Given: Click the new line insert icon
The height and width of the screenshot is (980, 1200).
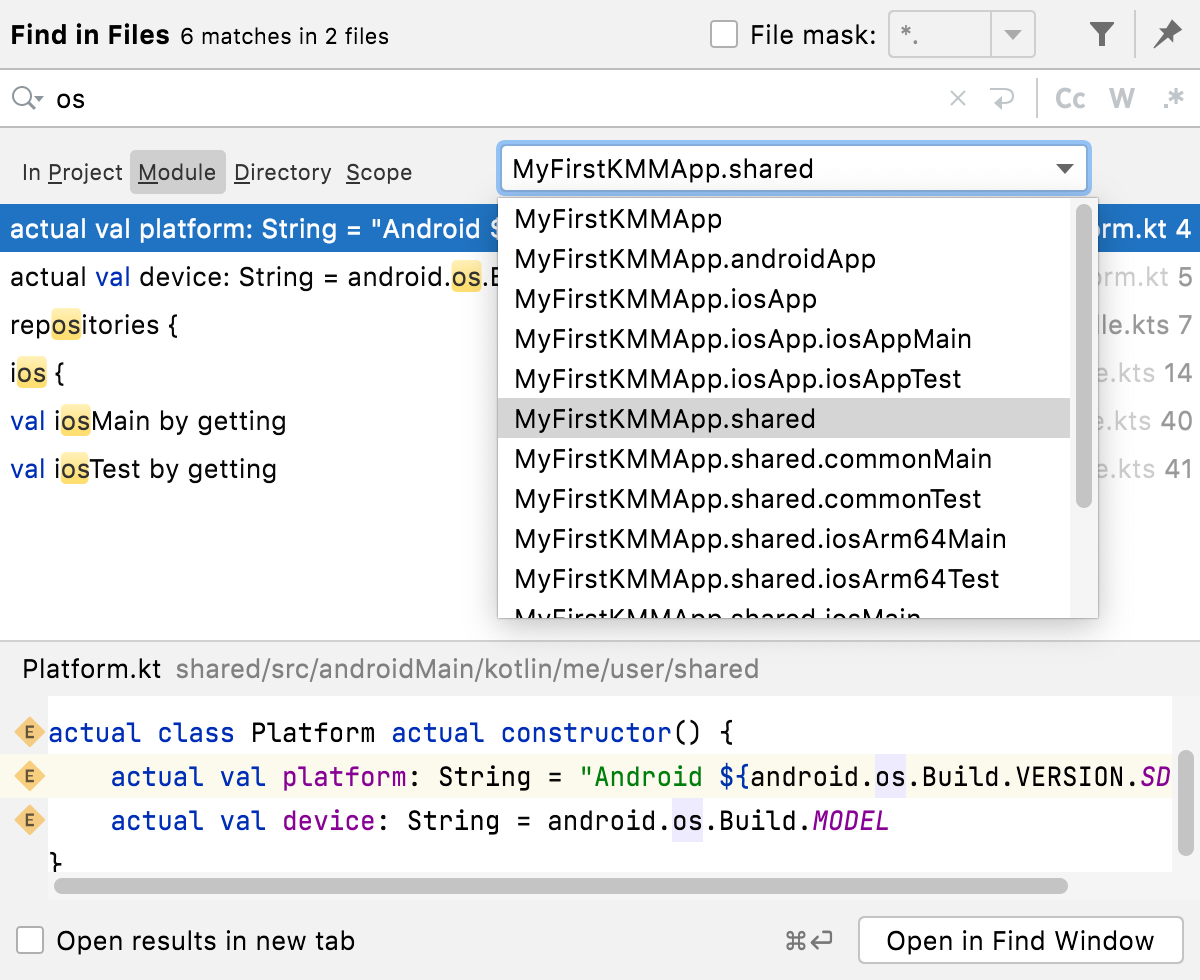Looking at the screenshot, I should tap(1001, 99).
